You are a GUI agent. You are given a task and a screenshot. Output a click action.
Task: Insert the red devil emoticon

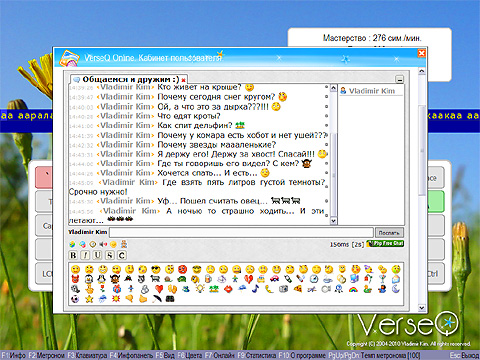[75, 279]
